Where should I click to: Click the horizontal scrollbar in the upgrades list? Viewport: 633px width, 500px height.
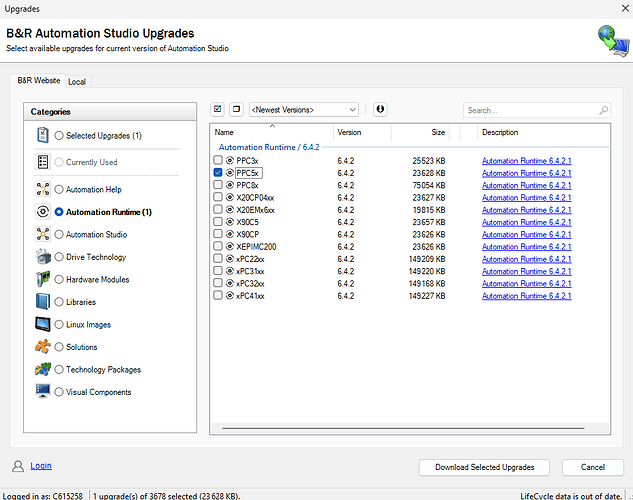[403, 428]
